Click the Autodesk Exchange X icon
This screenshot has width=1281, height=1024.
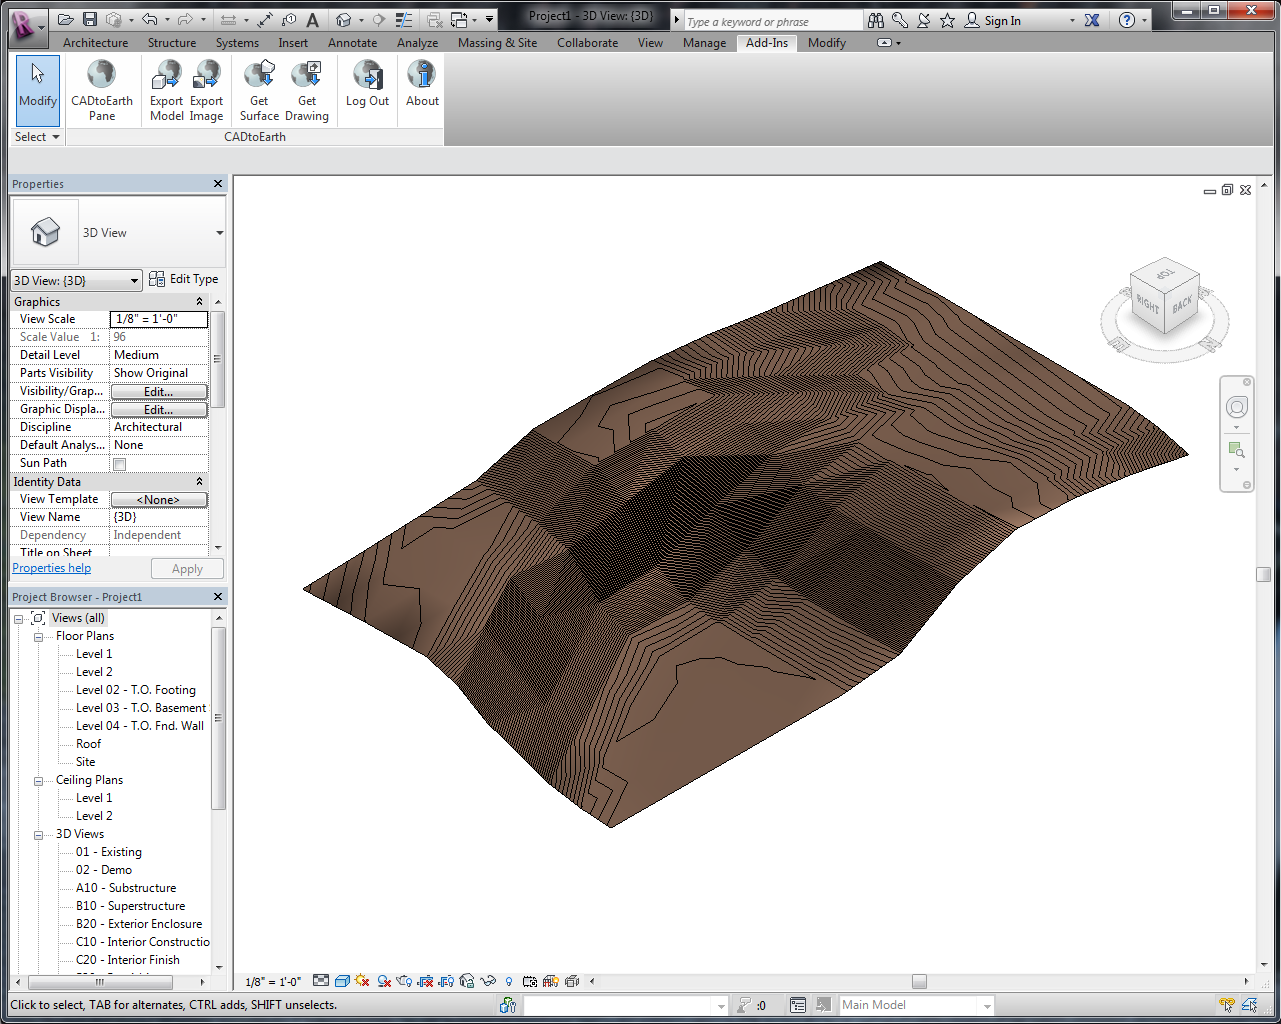1092,20
